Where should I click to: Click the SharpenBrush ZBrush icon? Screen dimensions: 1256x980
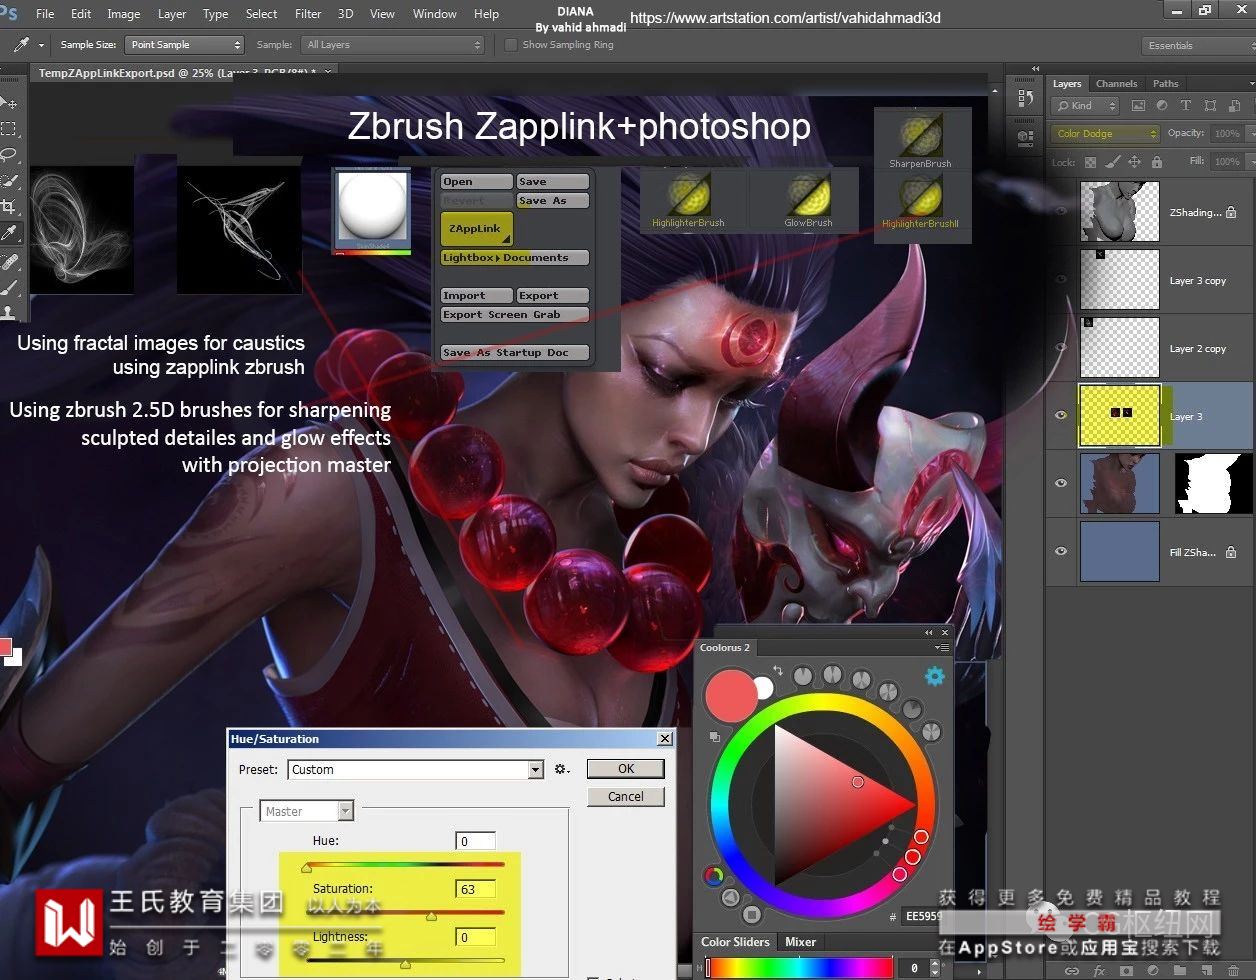pyautogui.click(x=920, y=140)
